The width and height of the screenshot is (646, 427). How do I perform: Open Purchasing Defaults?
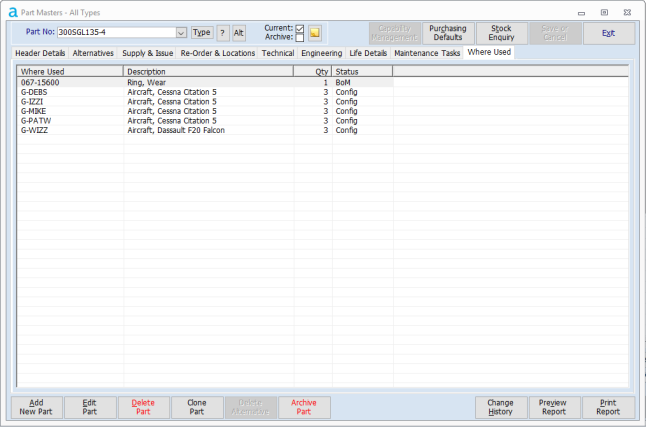(x=447, y=33)
